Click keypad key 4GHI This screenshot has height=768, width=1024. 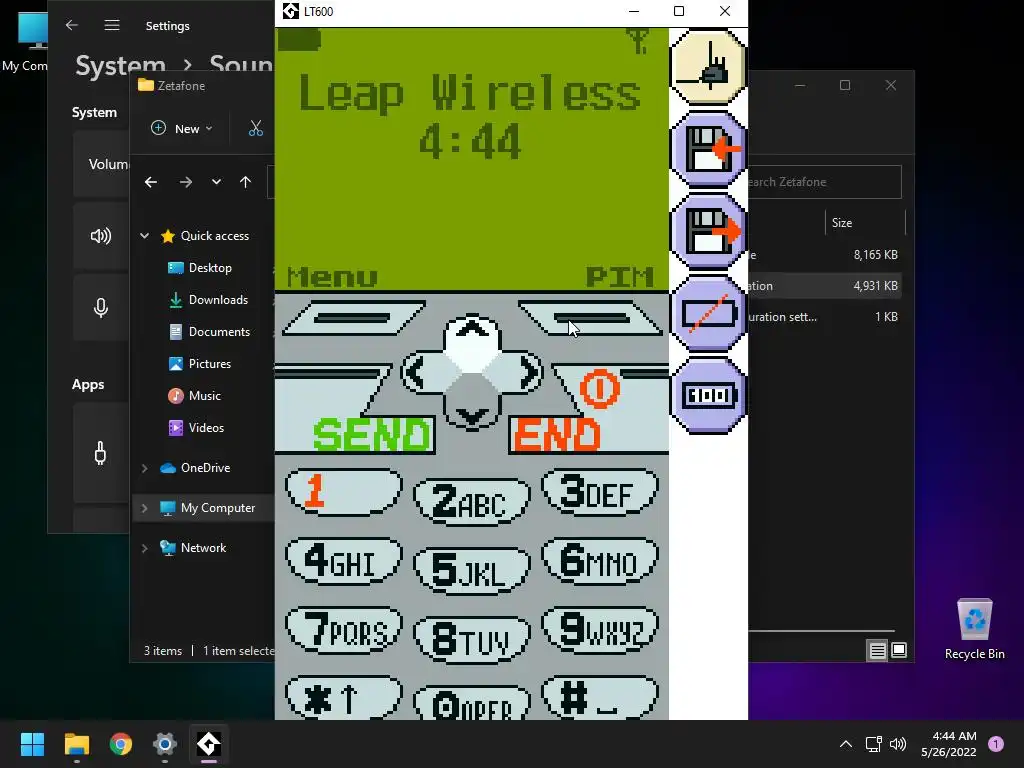pos(344,560)
